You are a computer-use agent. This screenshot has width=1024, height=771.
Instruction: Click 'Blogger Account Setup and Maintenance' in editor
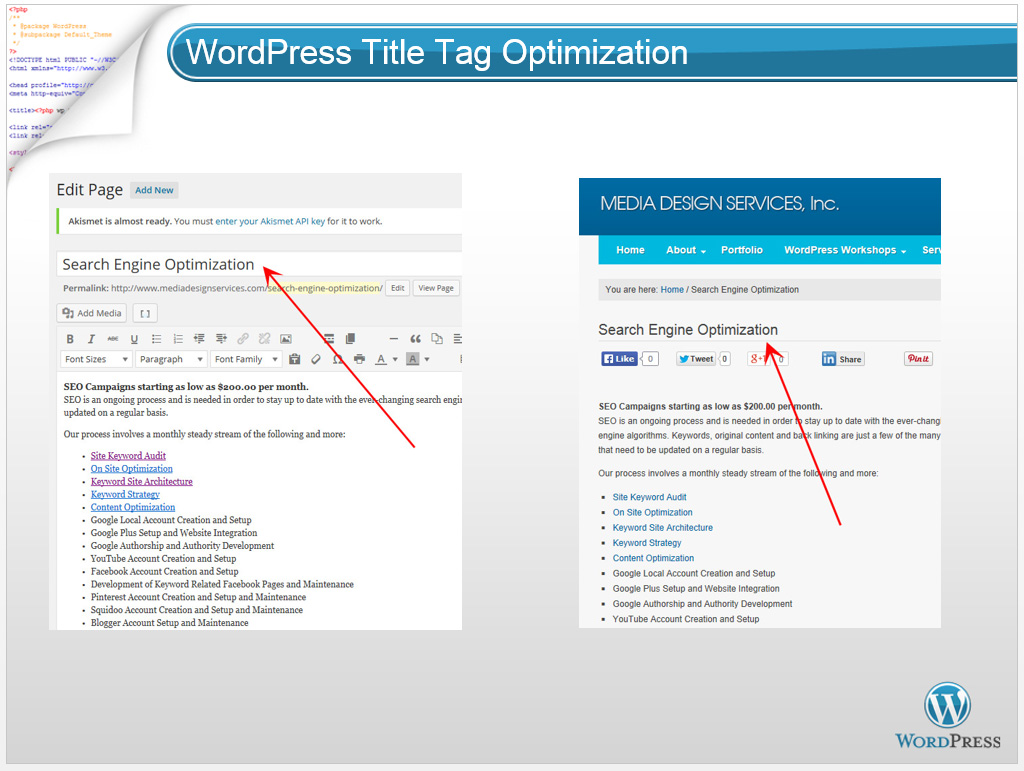(169, 623)
